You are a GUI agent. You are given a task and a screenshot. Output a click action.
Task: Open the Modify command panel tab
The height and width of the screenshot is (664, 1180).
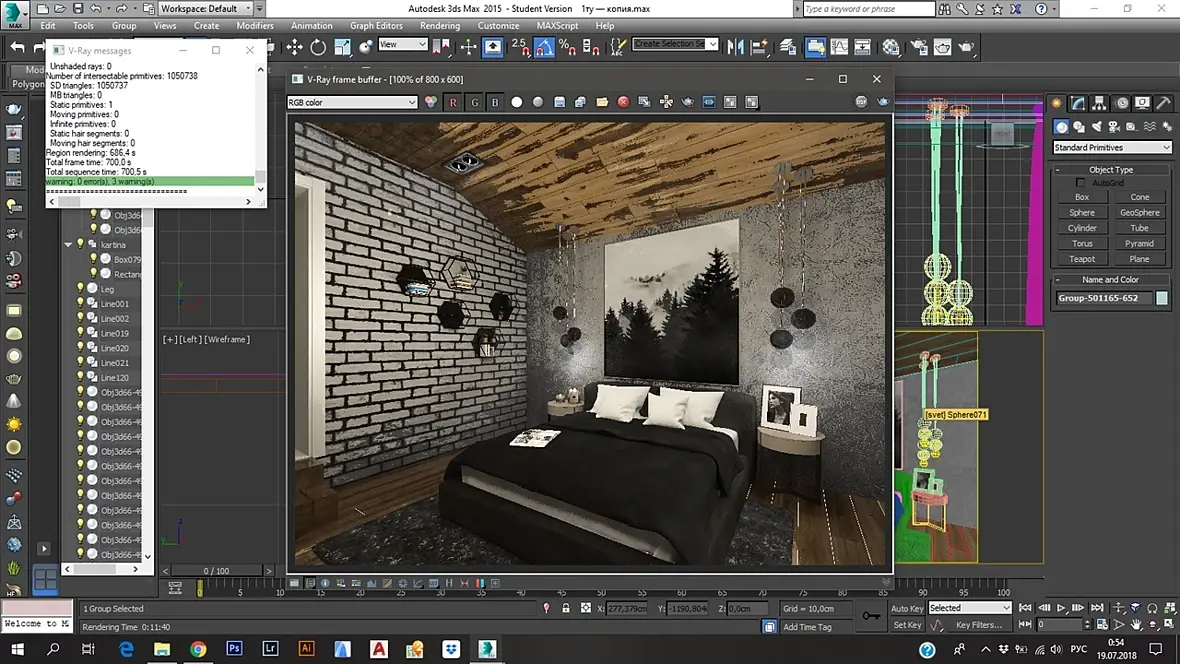click(x=1079, y=103)
